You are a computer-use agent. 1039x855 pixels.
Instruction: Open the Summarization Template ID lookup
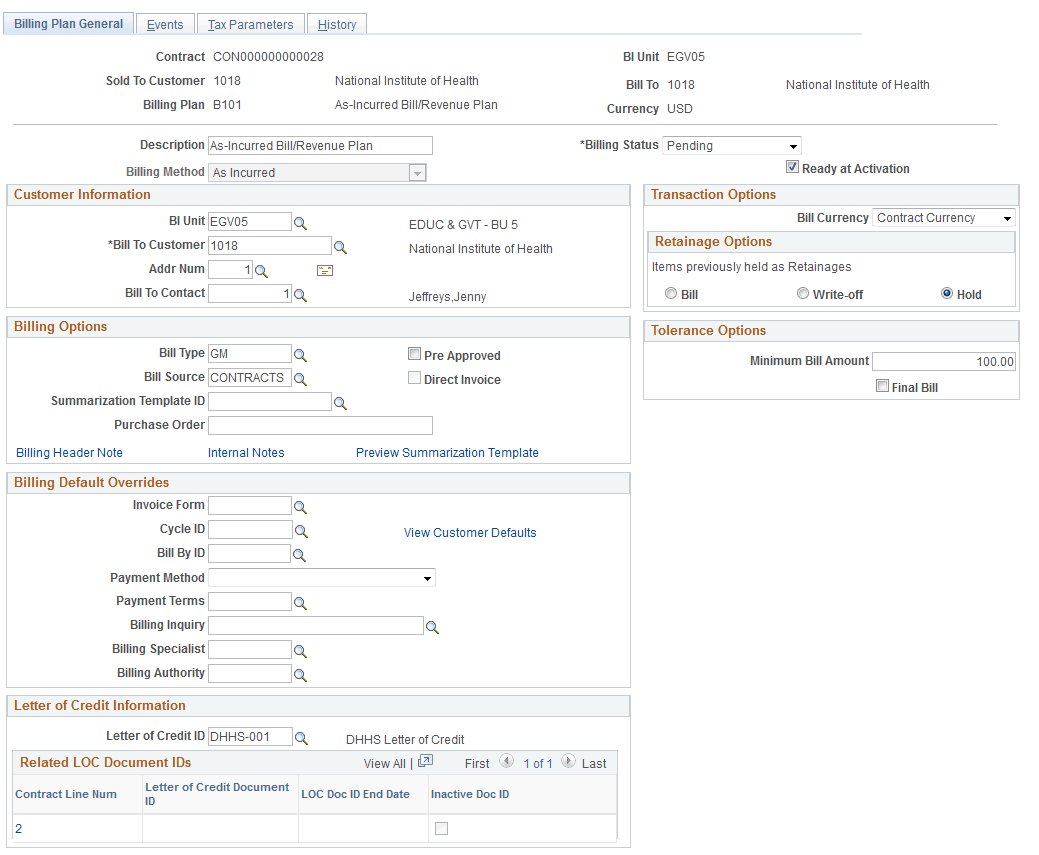click(342, 401)
